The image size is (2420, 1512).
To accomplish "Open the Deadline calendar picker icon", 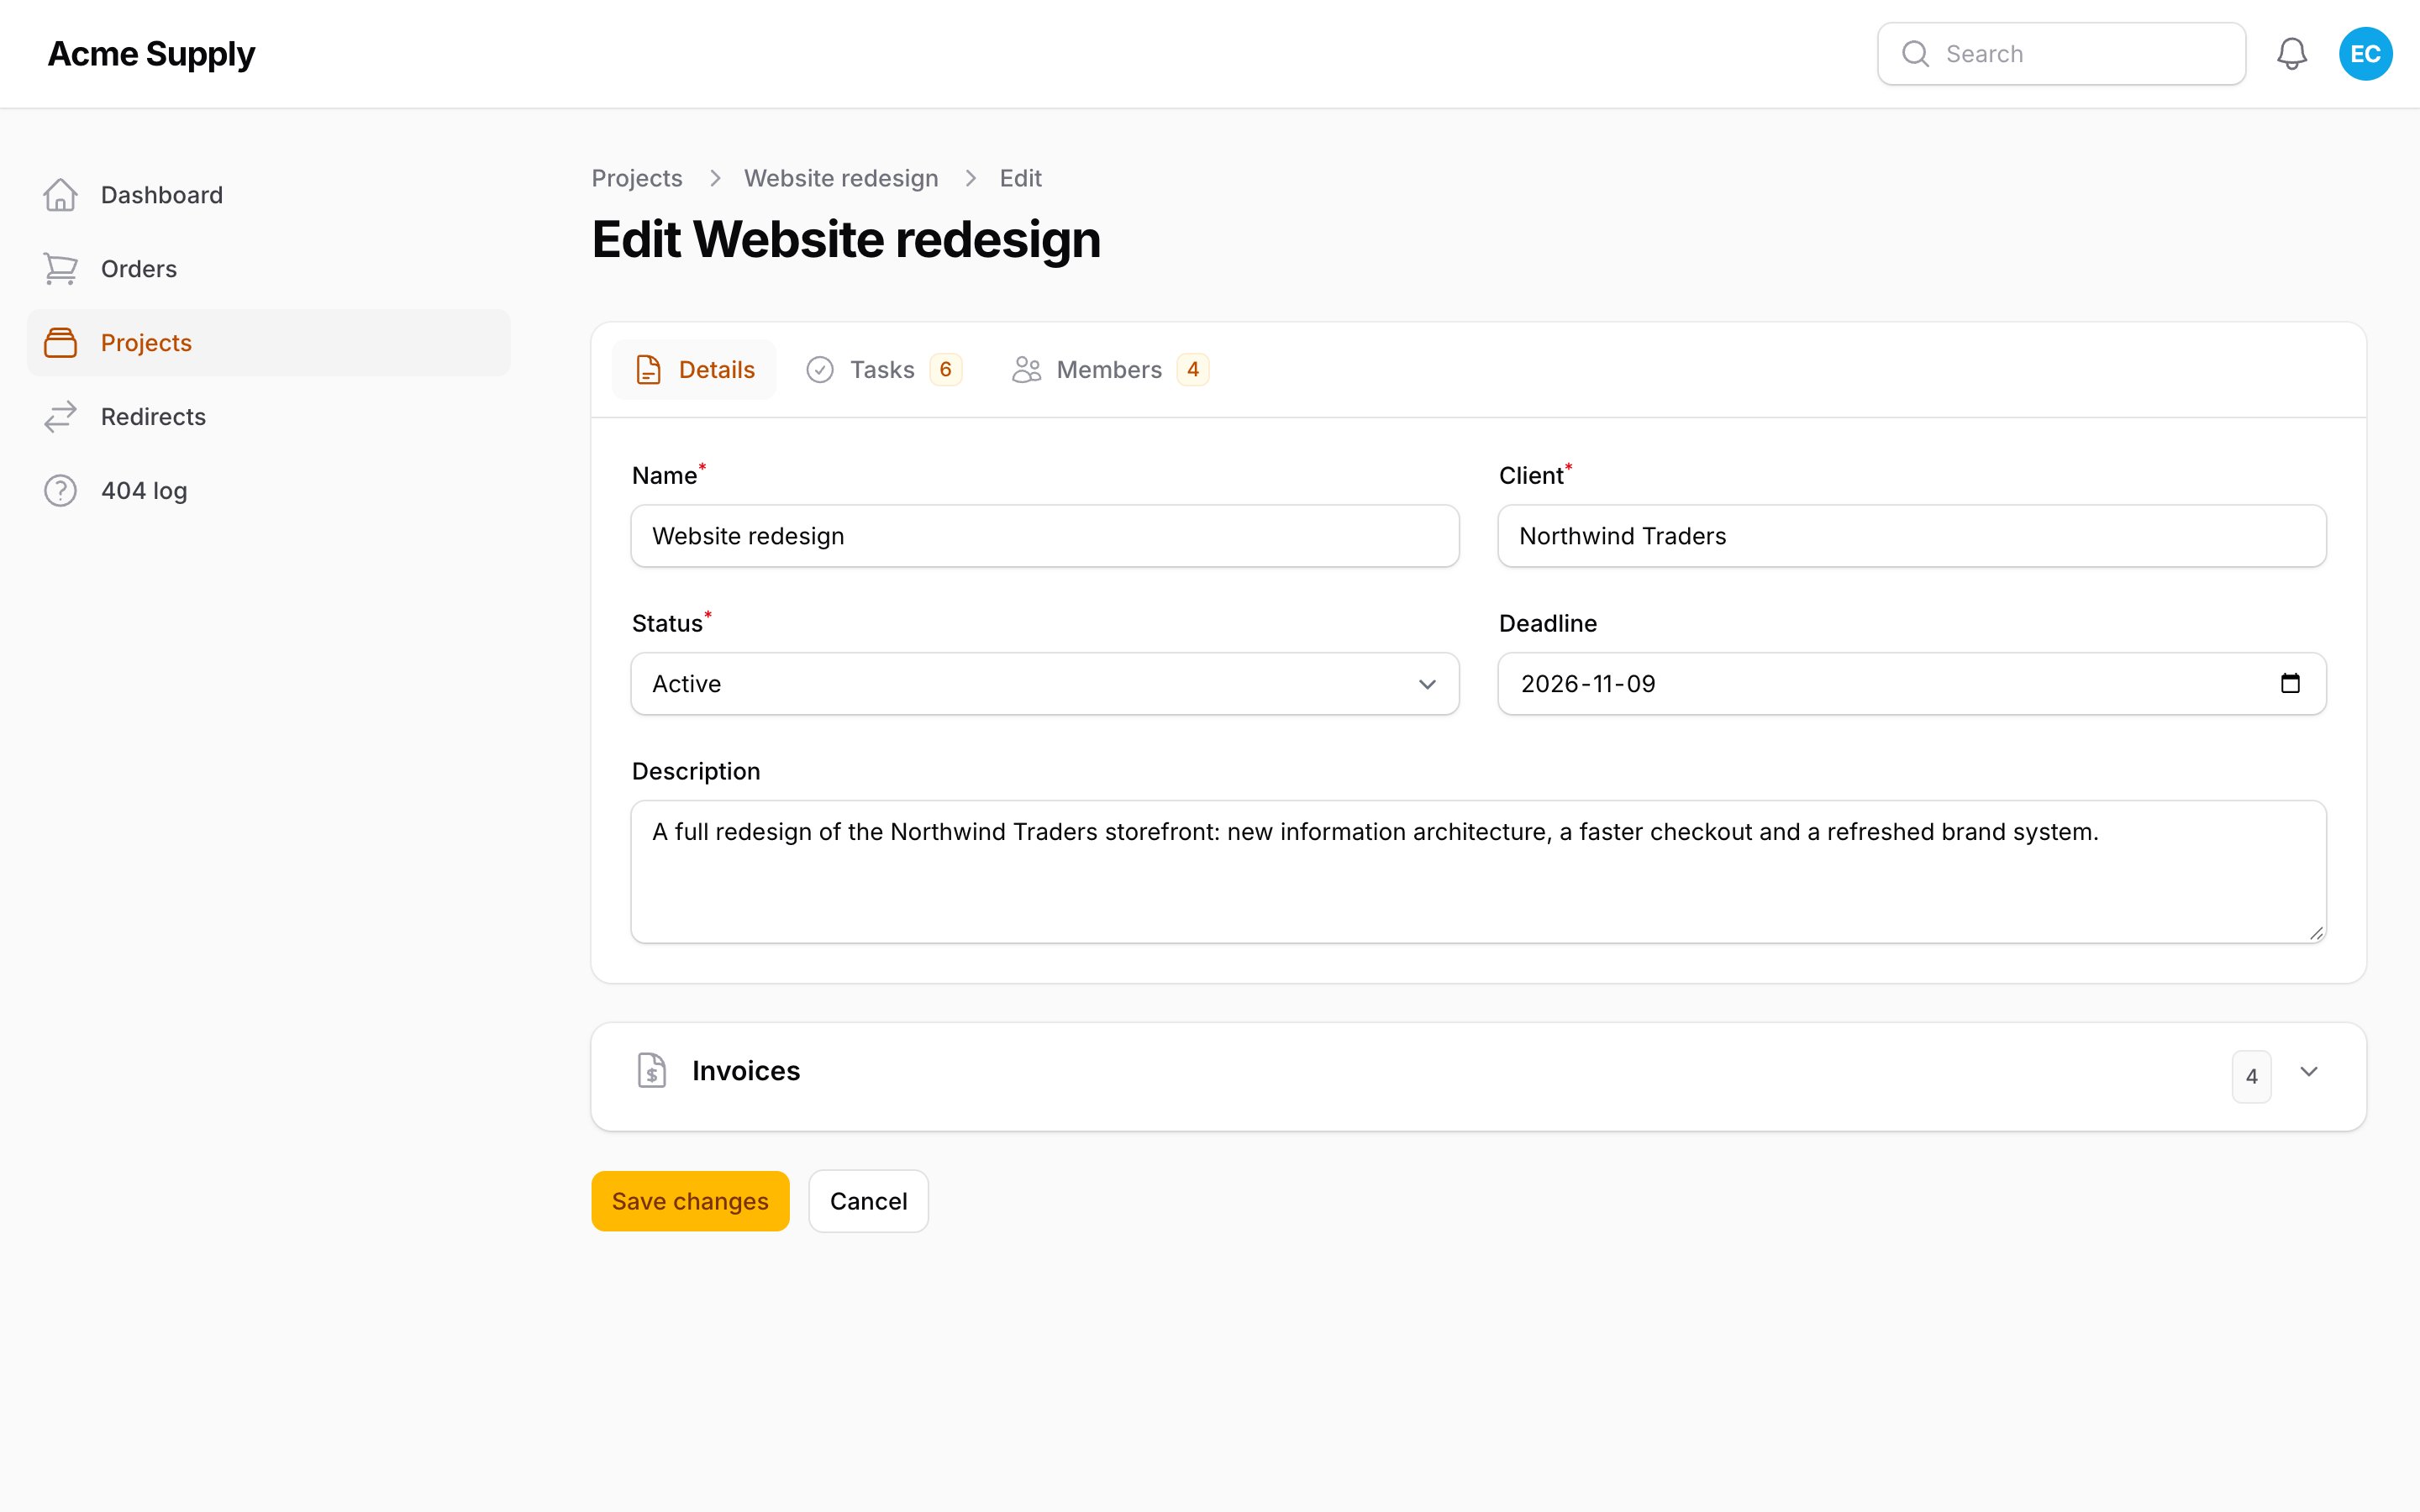I will 2290,684.
